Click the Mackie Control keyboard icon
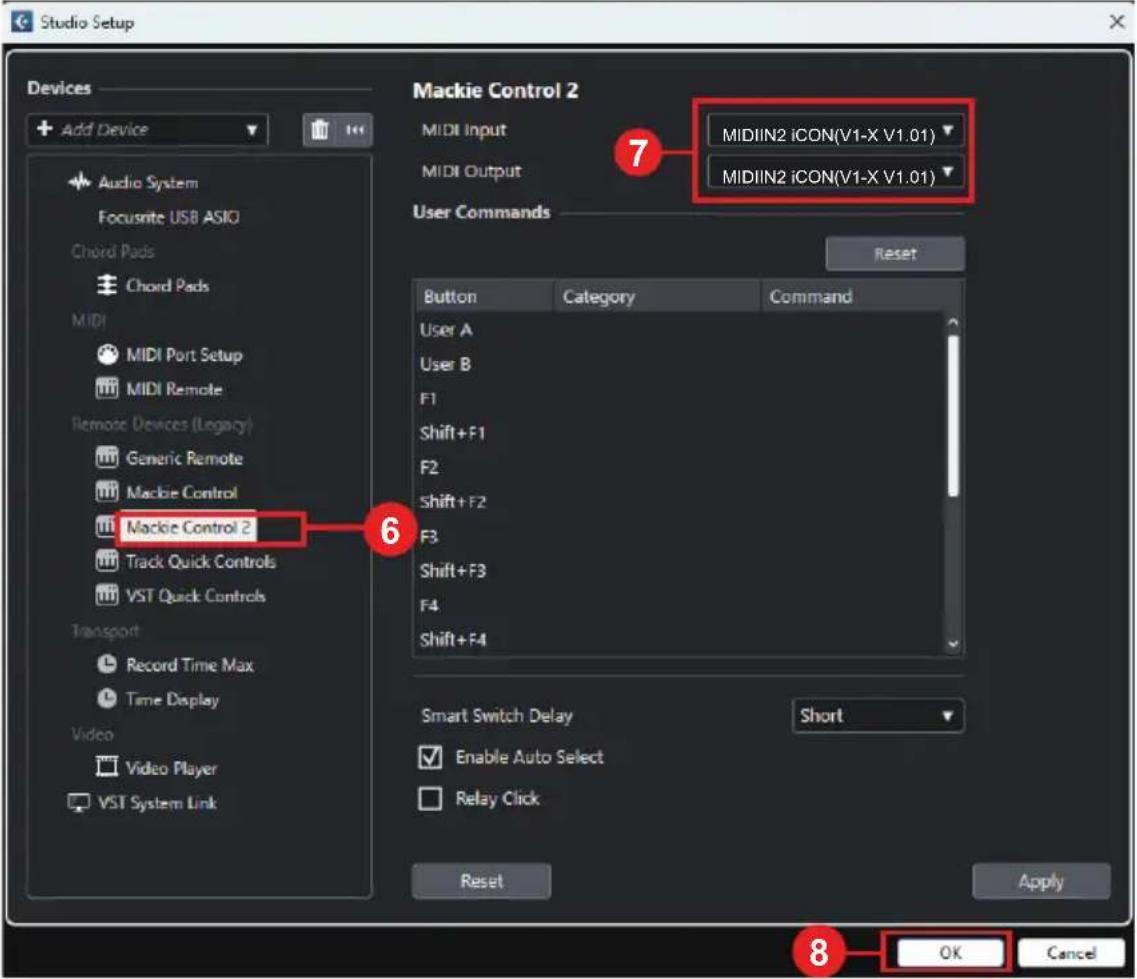 coord(107,492)
